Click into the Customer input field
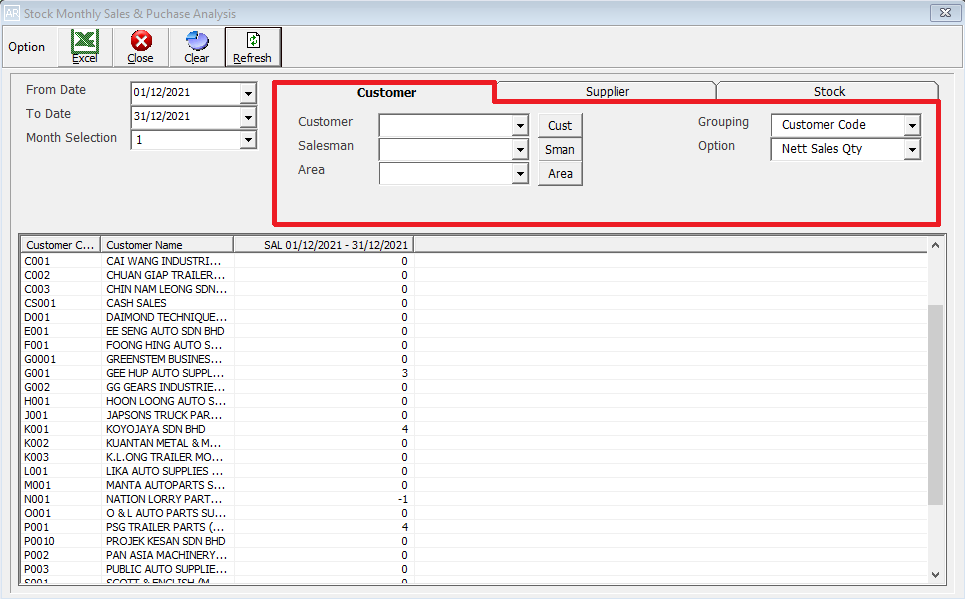The height and width of the screenshot is (599, 965). pos(446,126)
